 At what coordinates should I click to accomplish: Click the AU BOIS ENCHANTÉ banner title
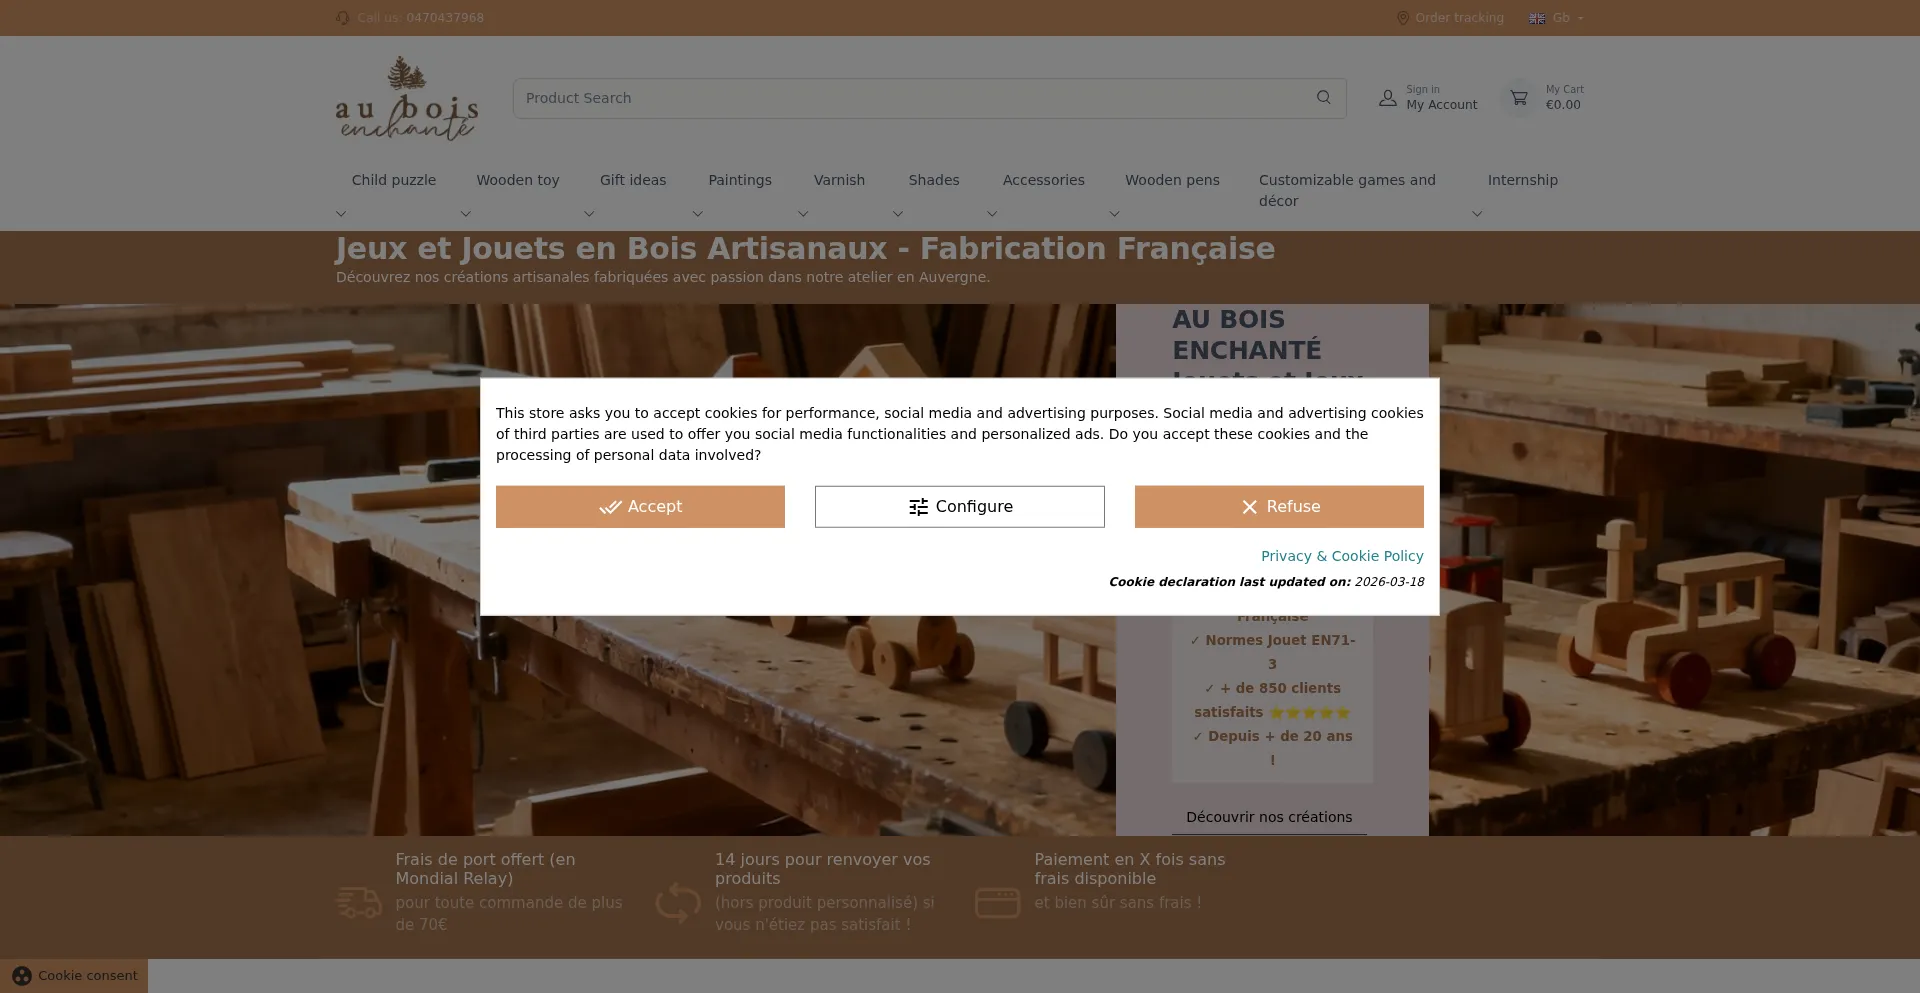pyautogui.click(x=1247, y=335)
